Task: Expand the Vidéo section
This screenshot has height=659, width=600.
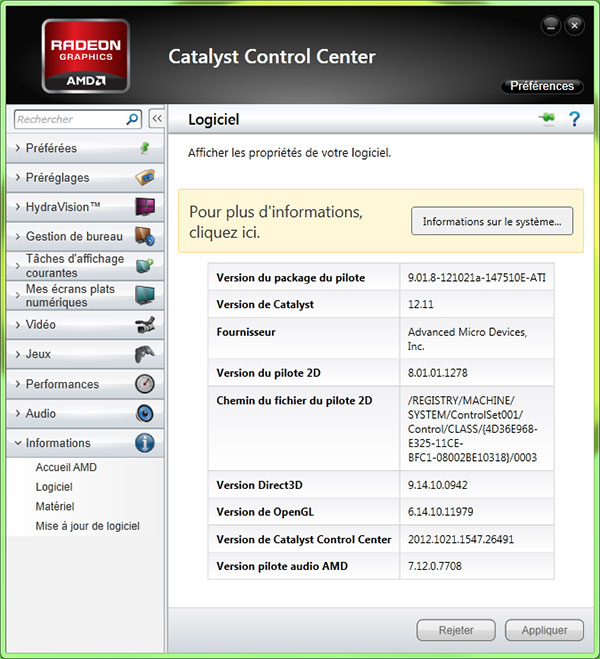Action: (18, 325)
